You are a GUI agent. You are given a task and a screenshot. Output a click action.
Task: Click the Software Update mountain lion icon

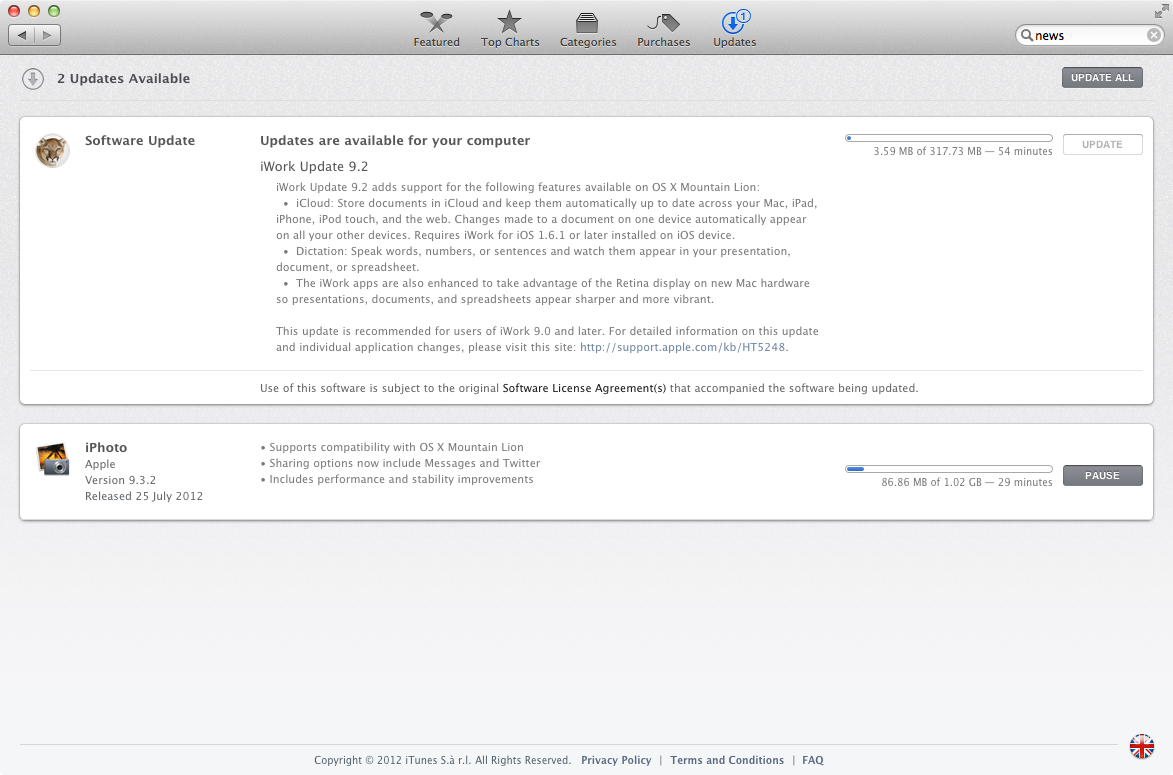point(52,150)
